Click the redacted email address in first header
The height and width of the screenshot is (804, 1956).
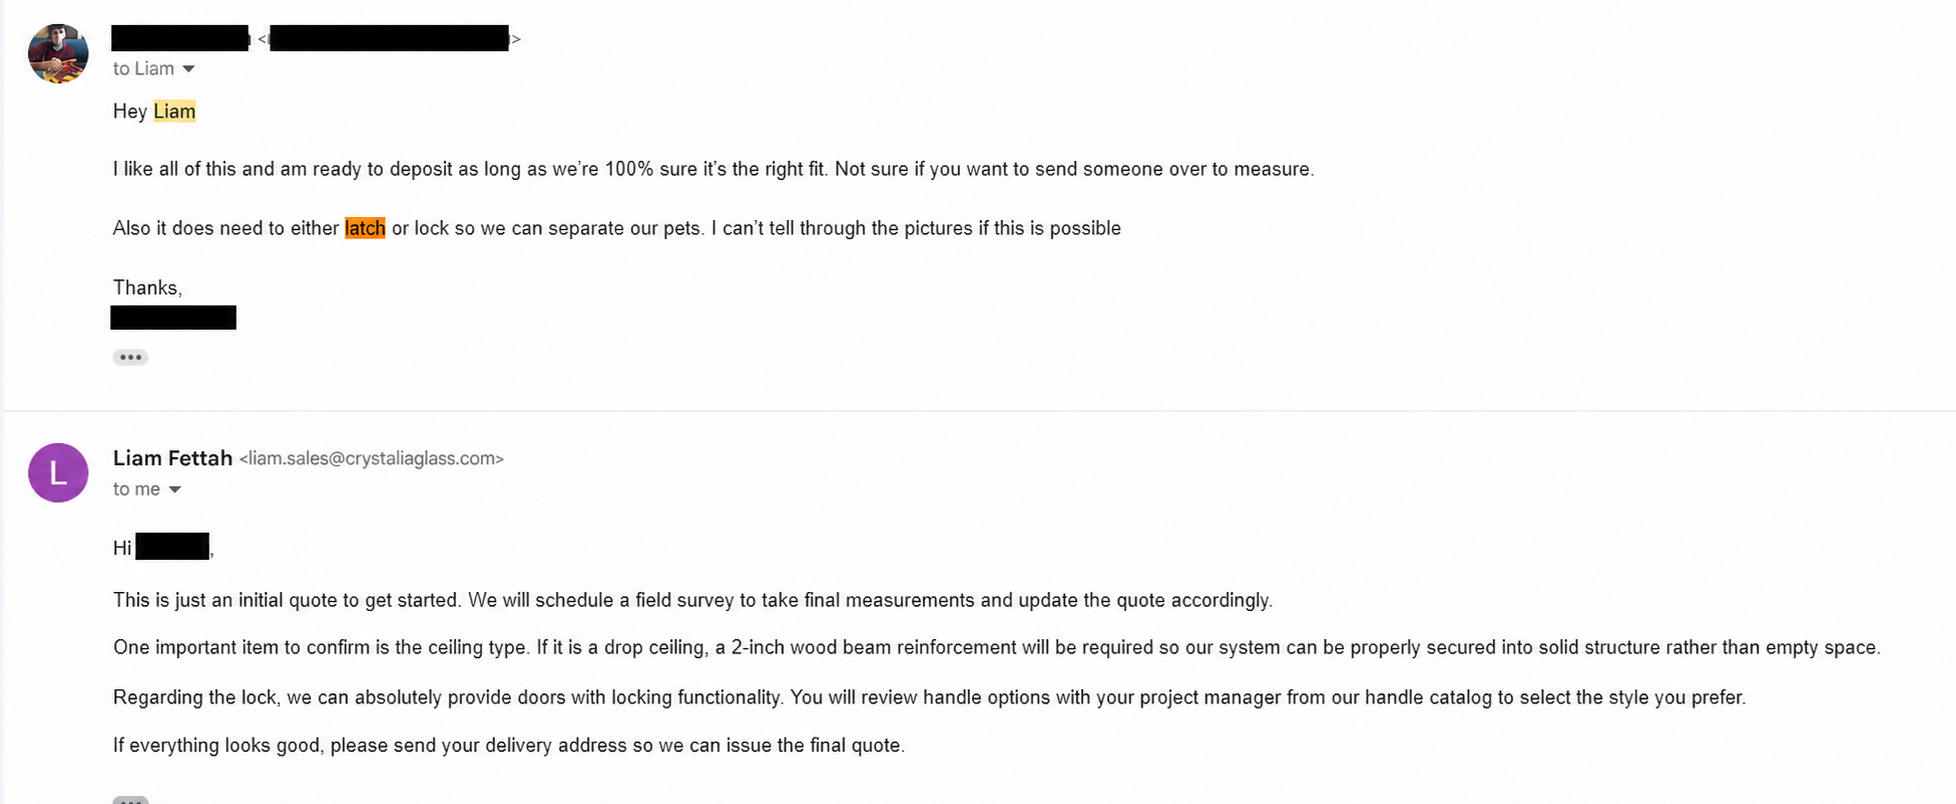click(389, 38)
